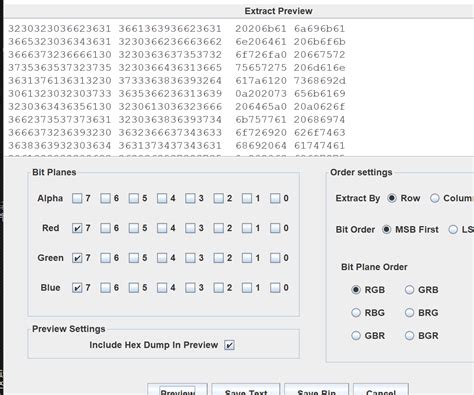
Task: Enable Alpha bit plane 0 checkbox
Action: (275, 198)
